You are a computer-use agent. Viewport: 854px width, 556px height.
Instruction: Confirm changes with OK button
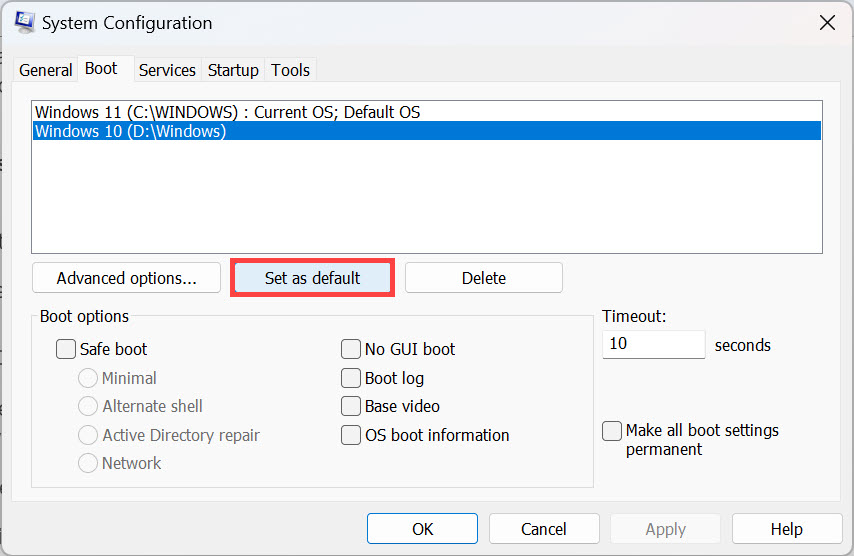click(x=422, y=529)
